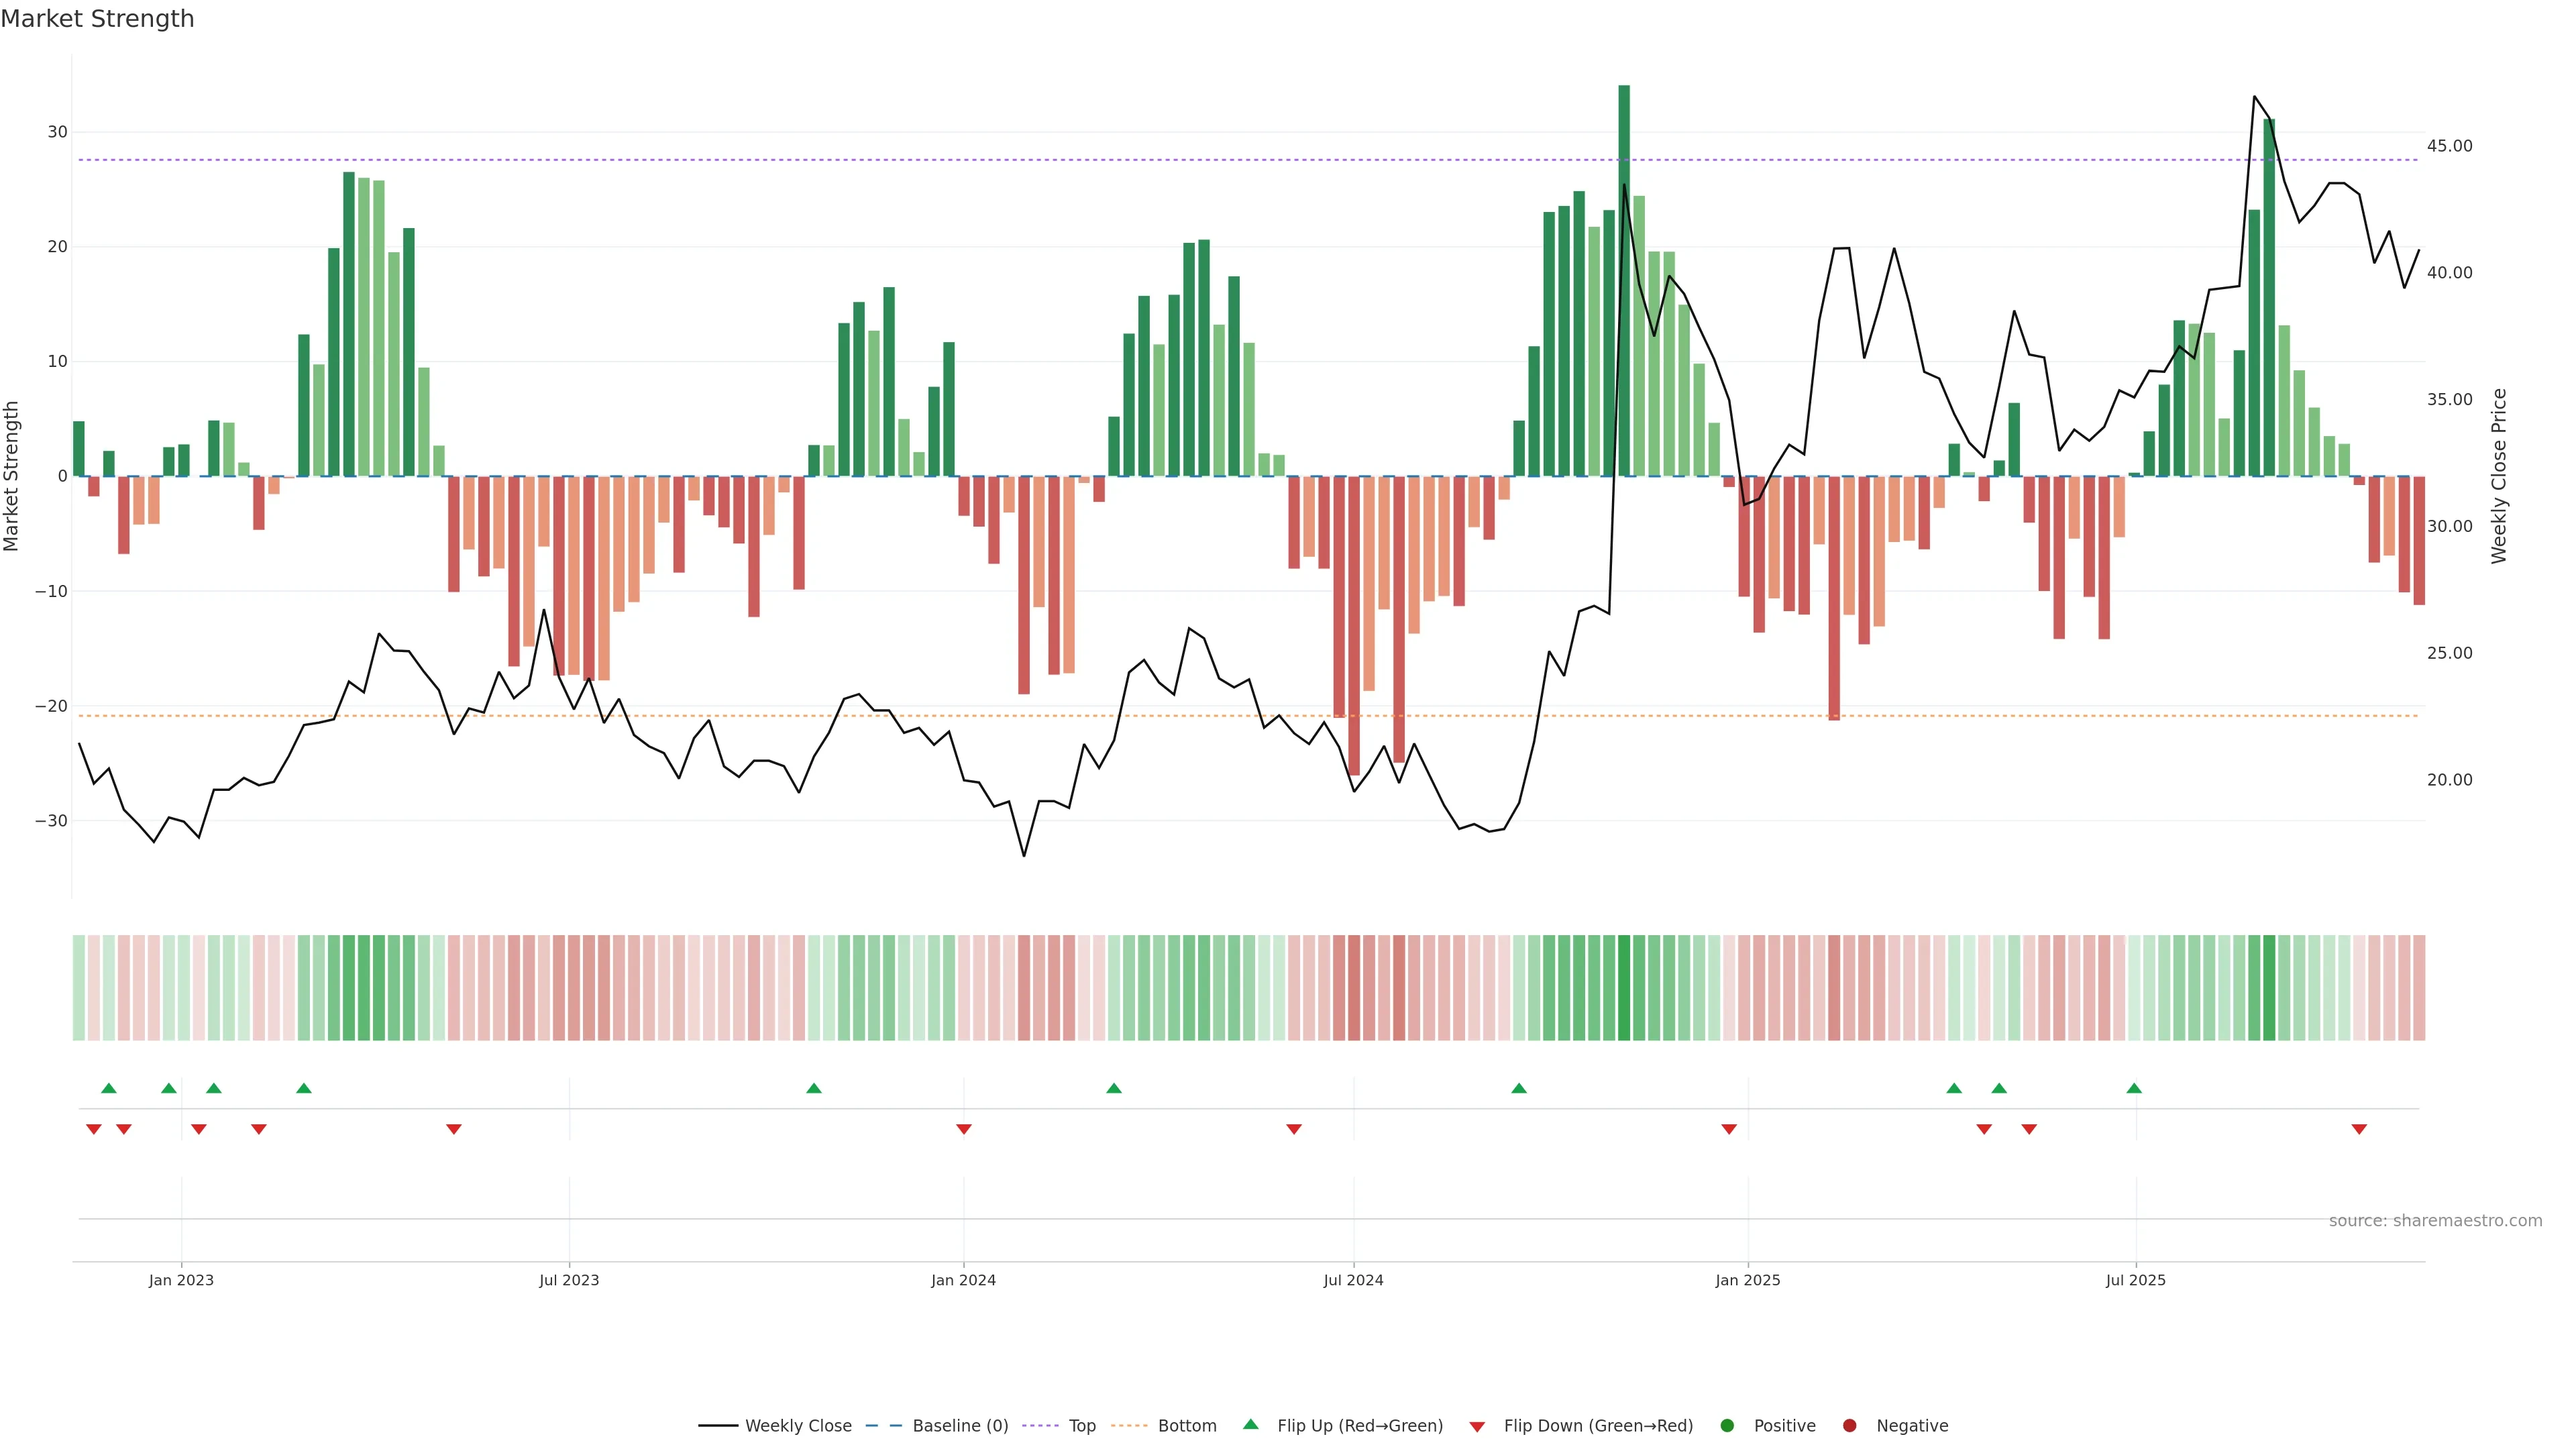Click the Market Strength chart title

pos(97,18)
